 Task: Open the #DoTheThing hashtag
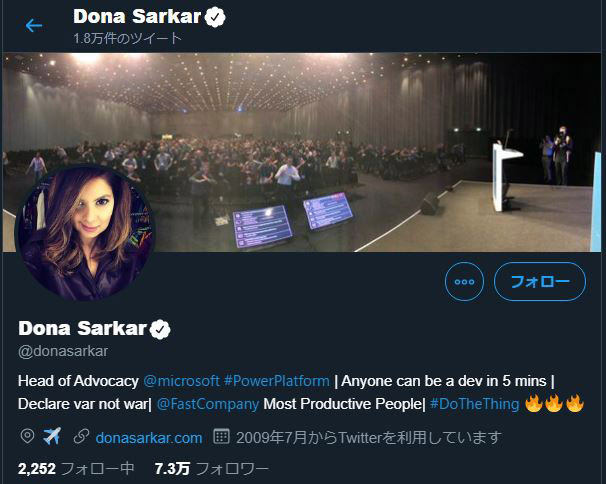(474, 404)
